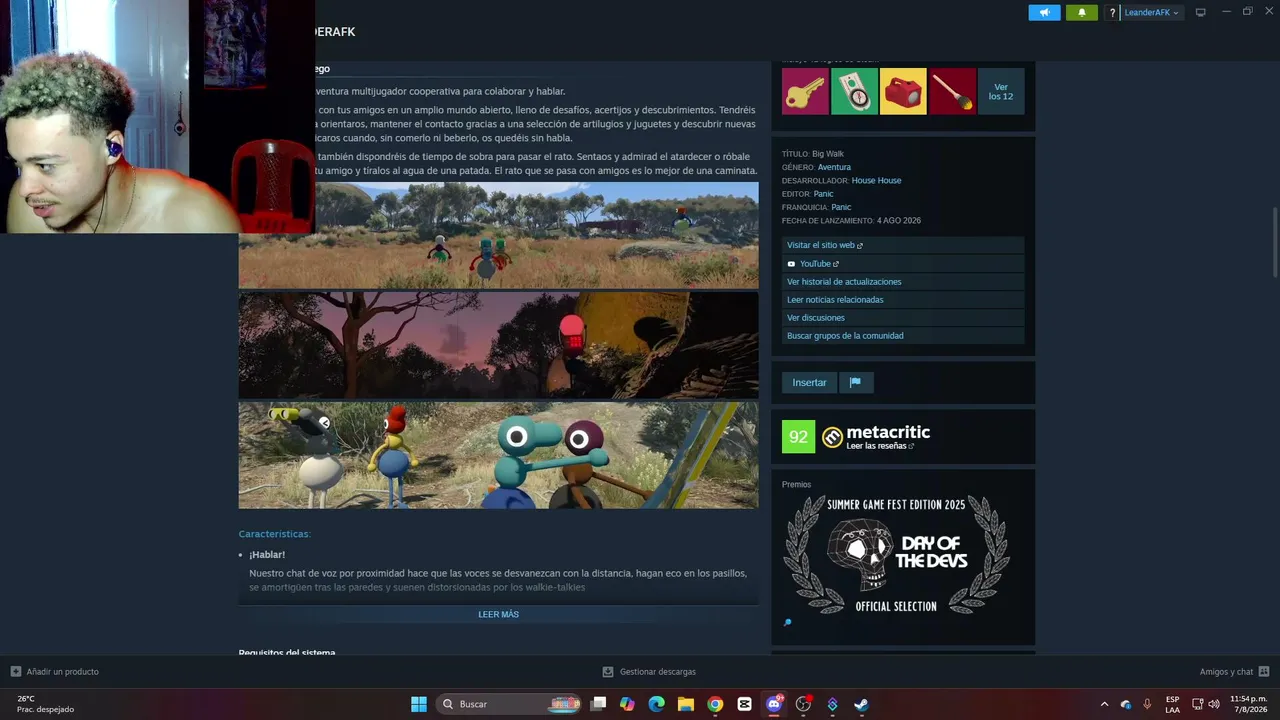Open 'Ver discusiones' link

pyautogui.click(x=903, y=318)
